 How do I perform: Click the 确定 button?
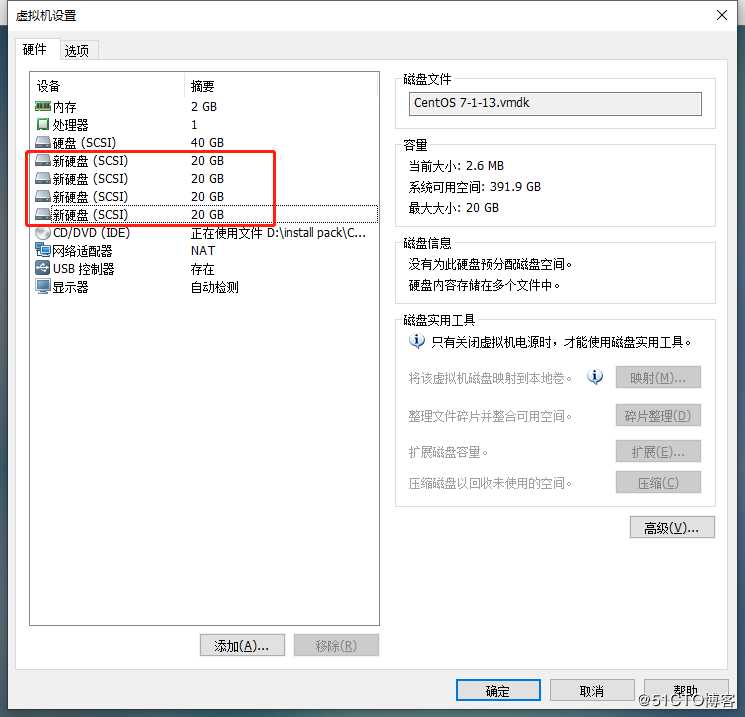498,690
